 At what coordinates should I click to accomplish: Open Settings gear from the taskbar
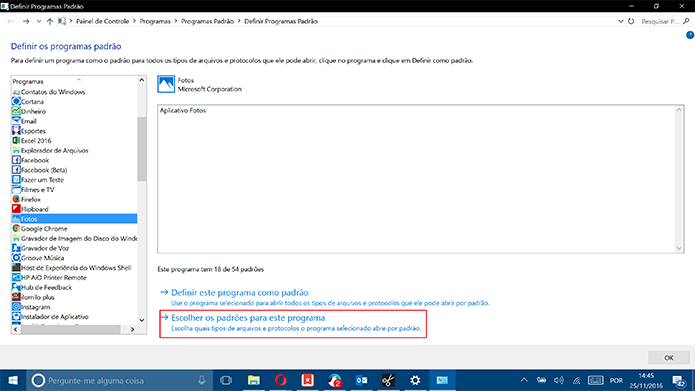coord(415,380)
